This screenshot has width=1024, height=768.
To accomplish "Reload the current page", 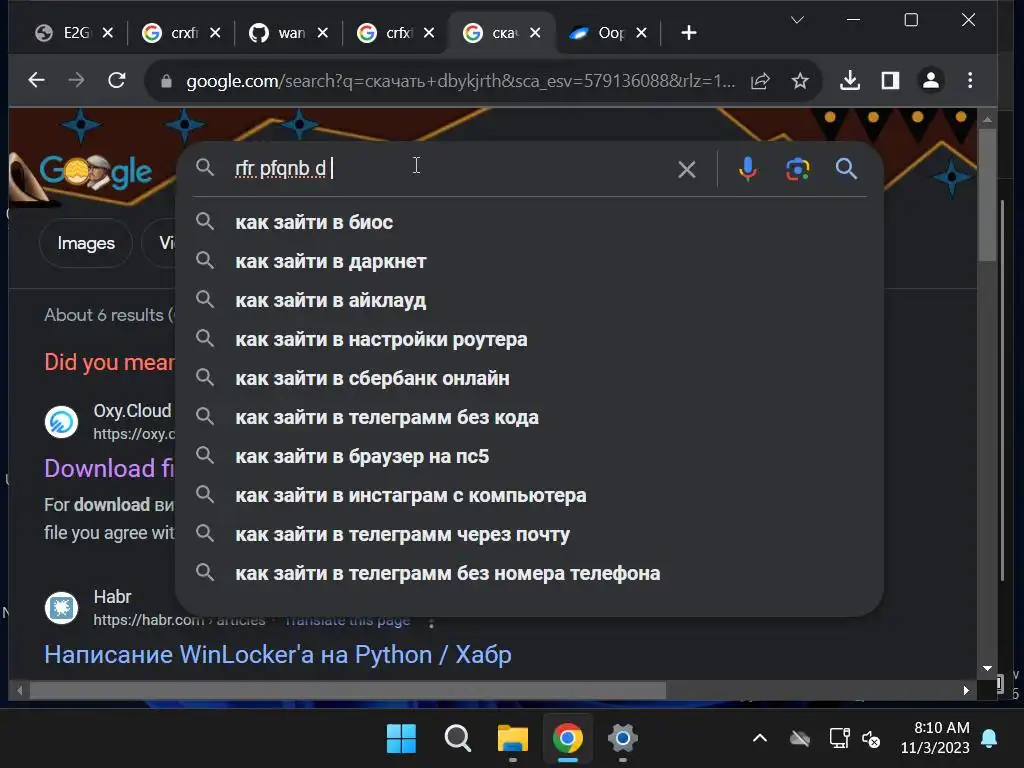I will pos(117,80).
